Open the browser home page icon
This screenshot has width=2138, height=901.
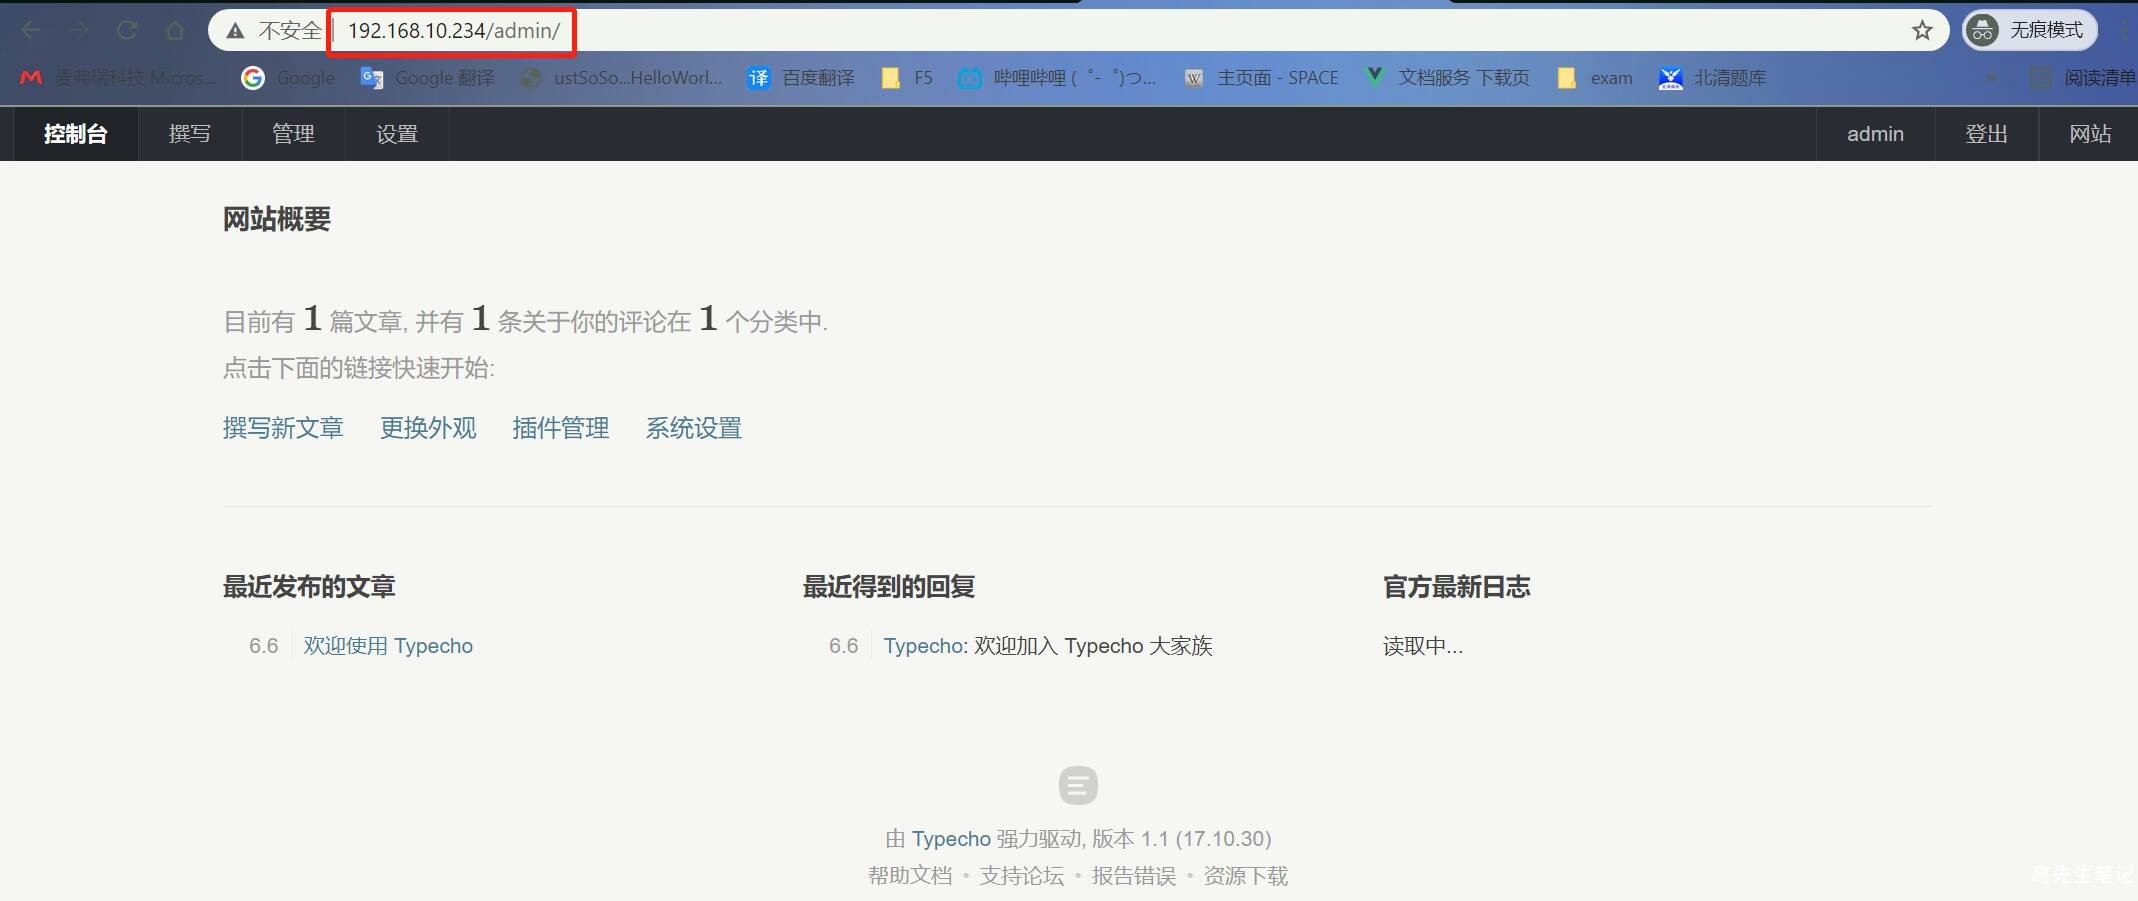coord(175,30)
